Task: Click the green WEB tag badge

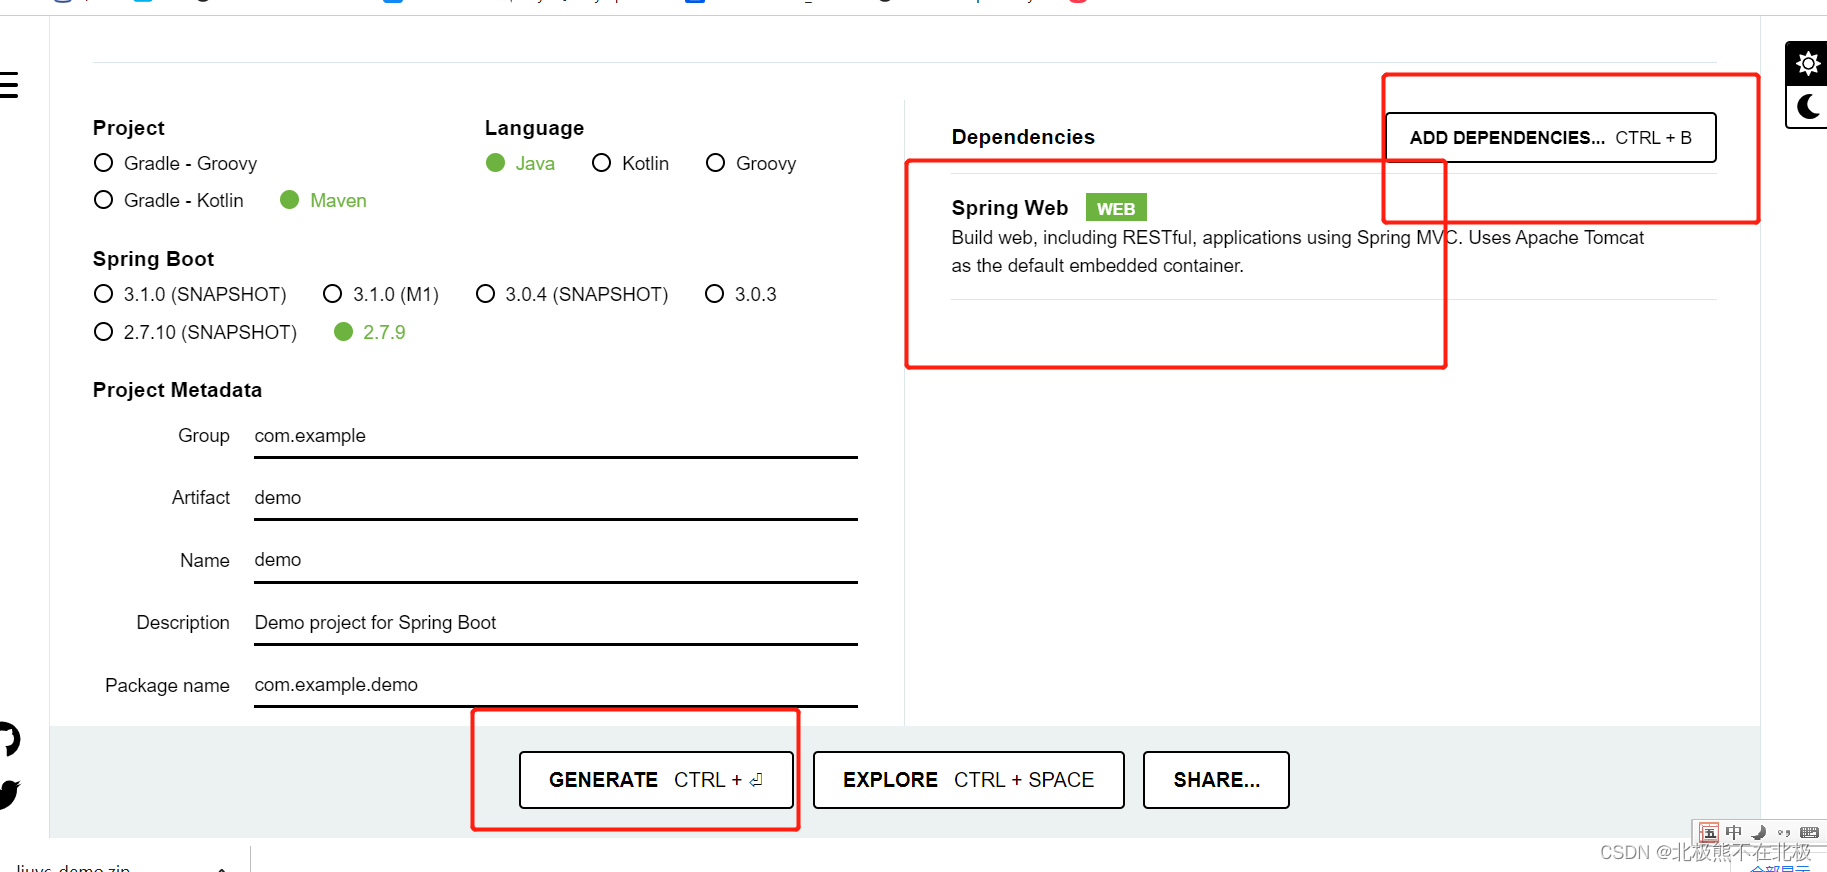Action: [x=1116, y=208]
